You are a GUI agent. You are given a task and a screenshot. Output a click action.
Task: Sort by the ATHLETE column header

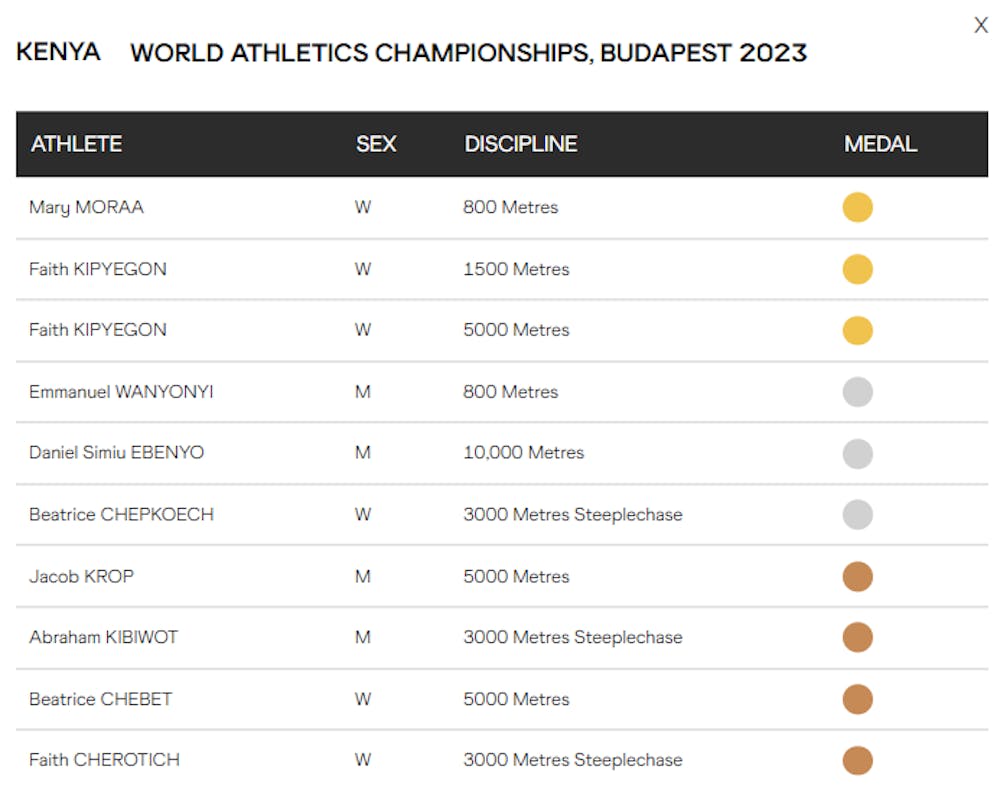coord(76,144)
